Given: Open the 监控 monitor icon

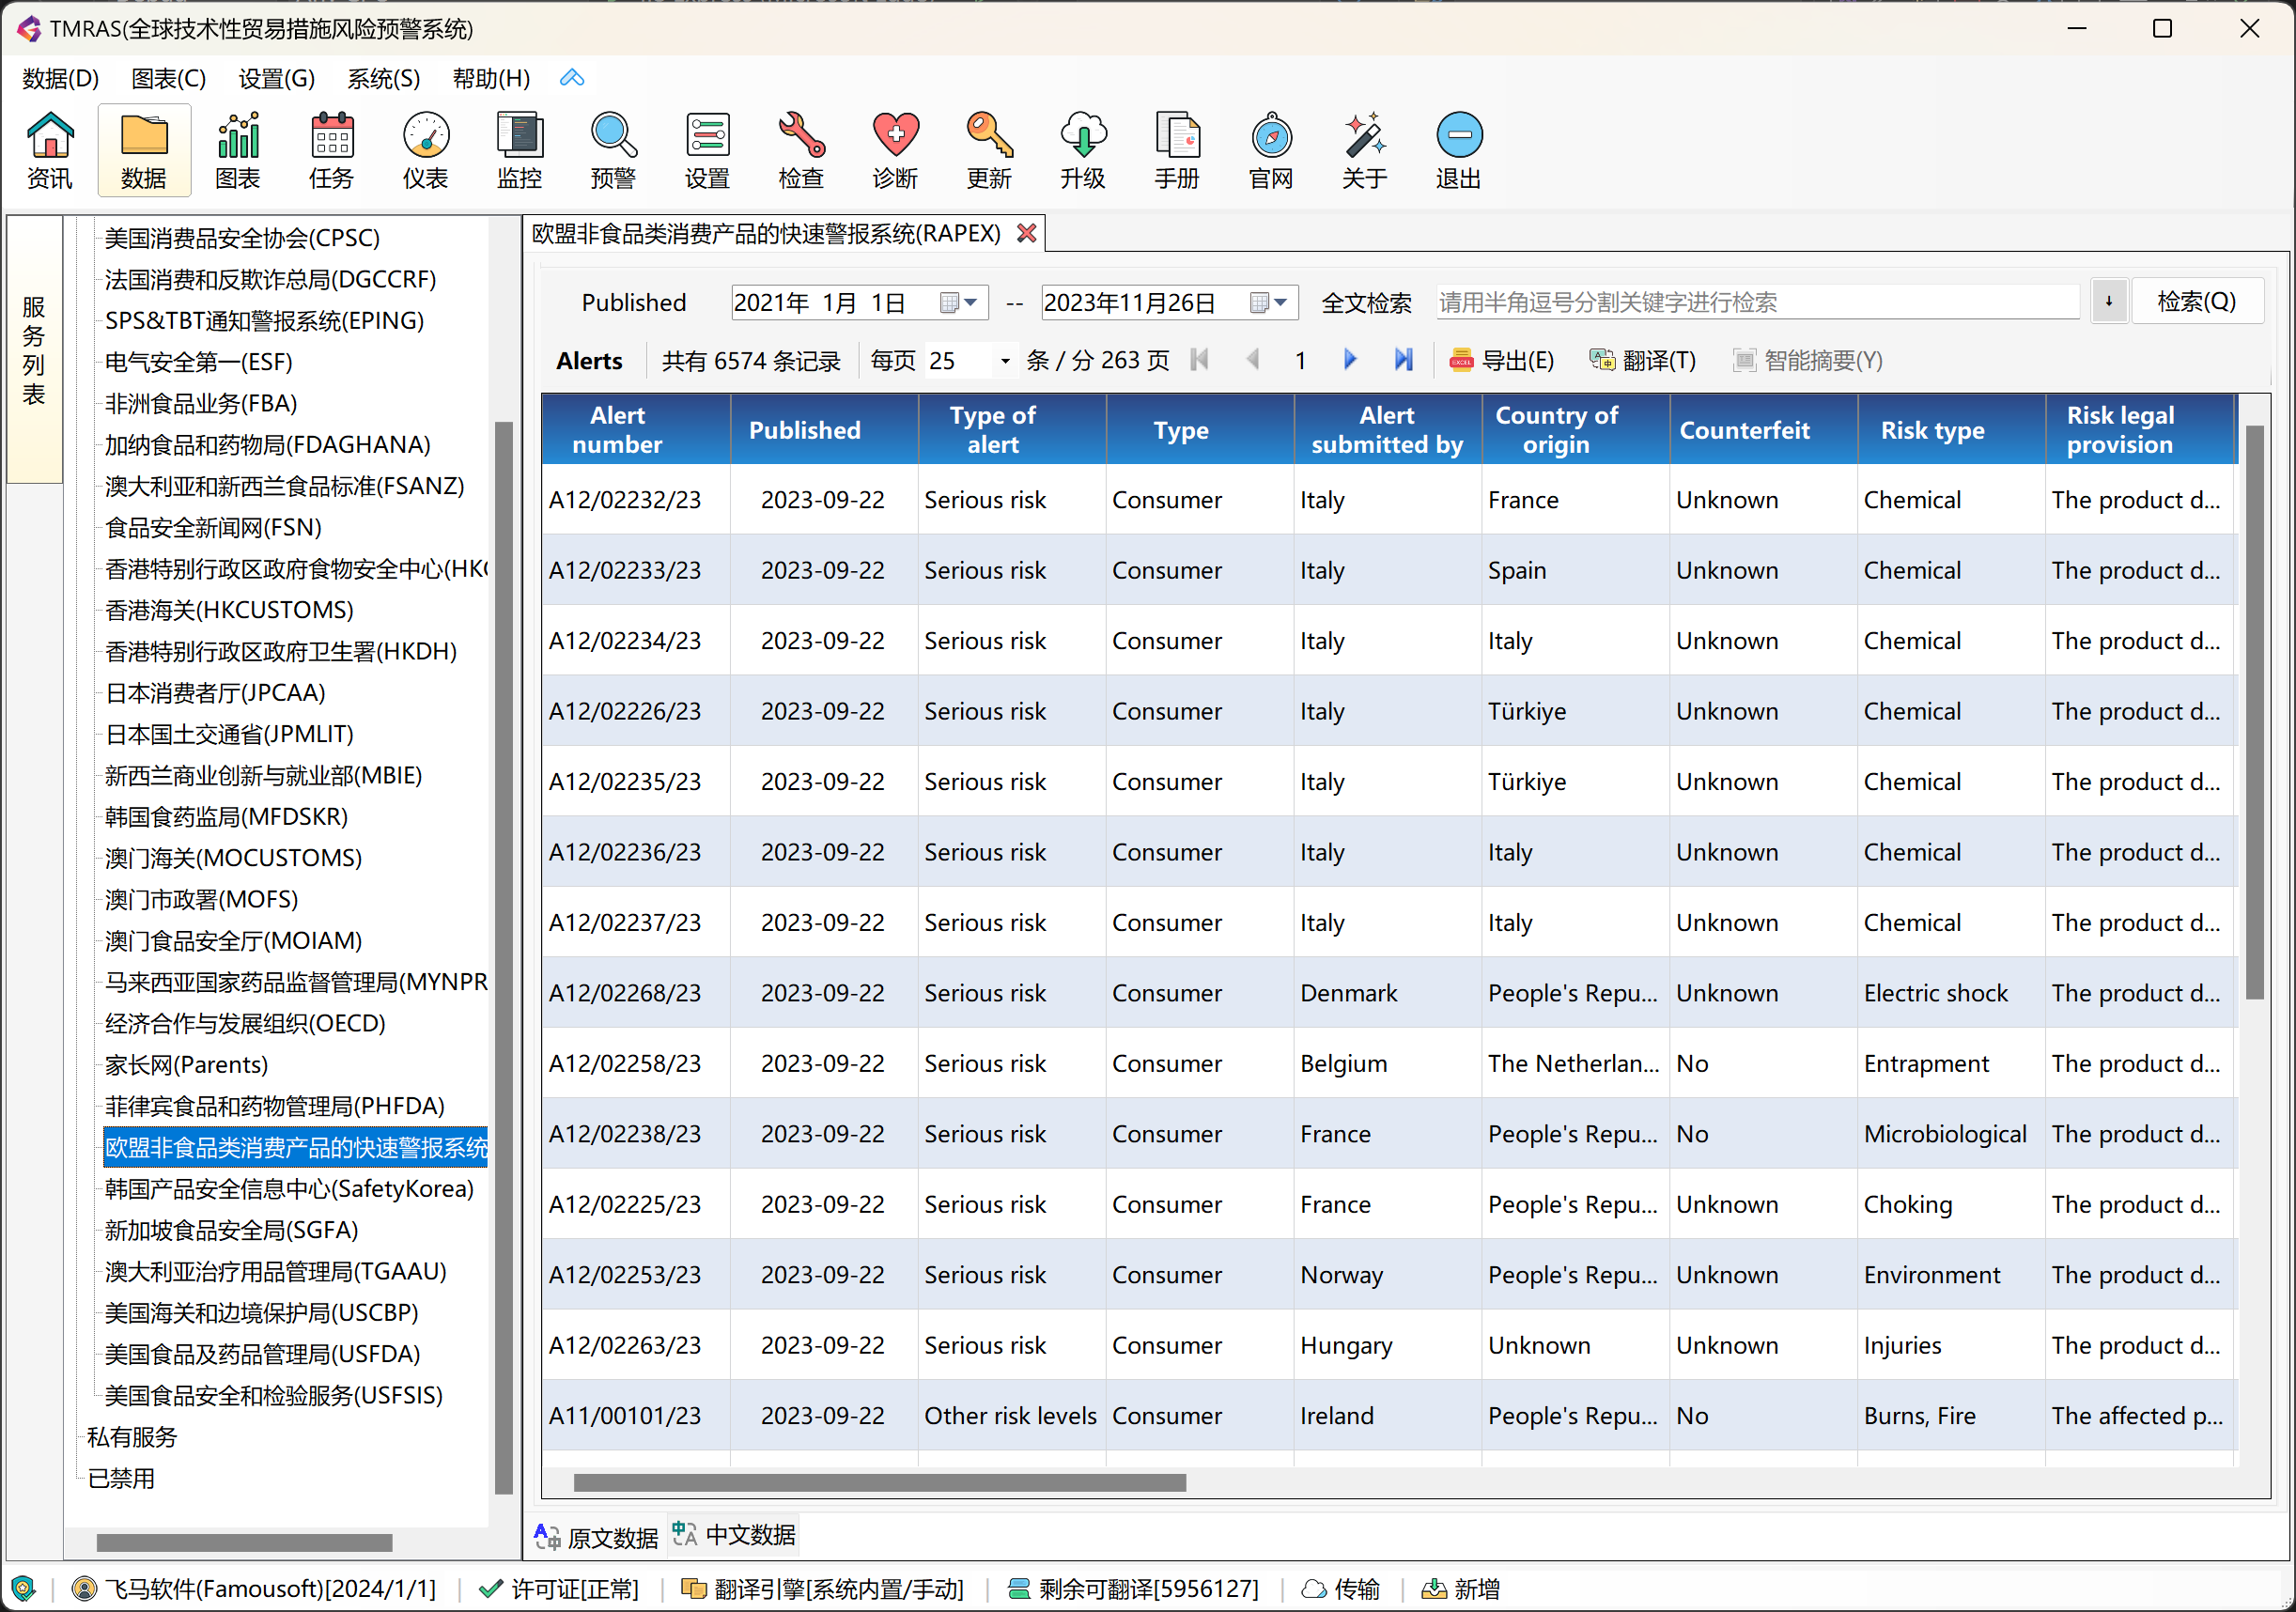Looking at the screenshot, I should click(x=519, y=150).
